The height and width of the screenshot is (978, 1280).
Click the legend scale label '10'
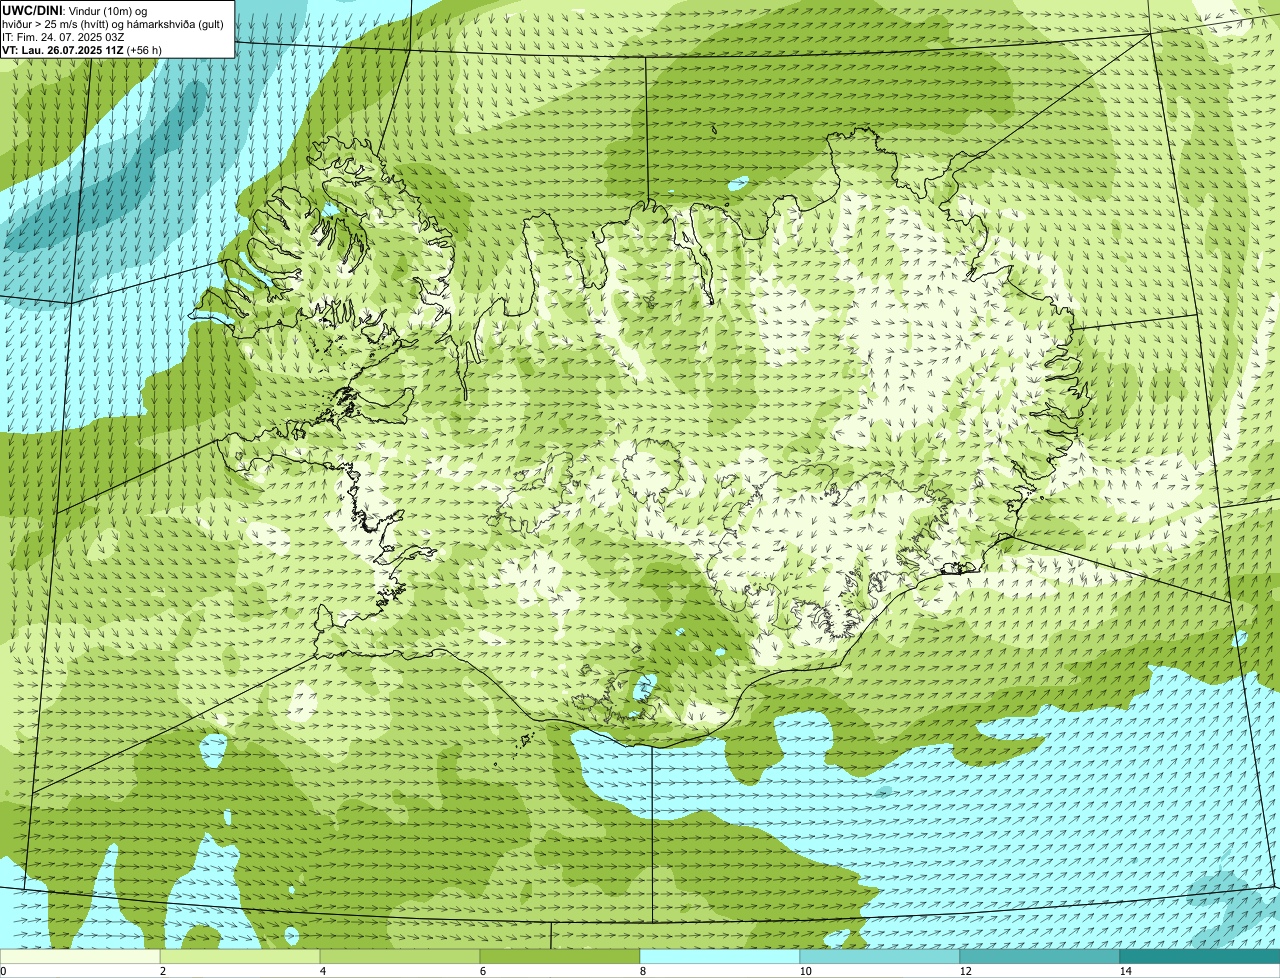point(805,971)
